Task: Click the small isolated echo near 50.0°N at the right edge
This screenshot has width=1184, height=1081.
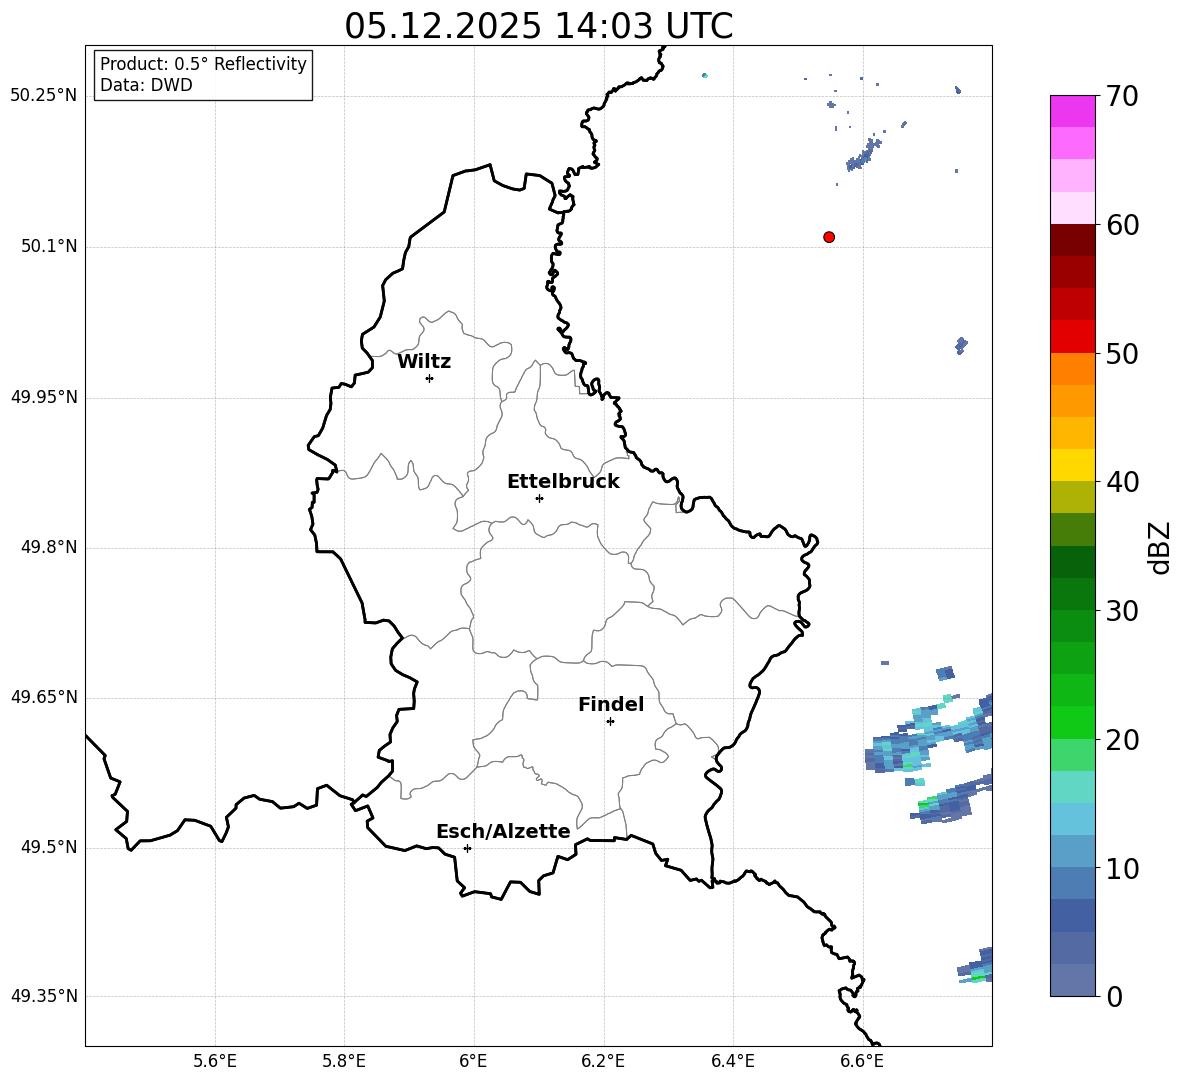Action: 960,346
